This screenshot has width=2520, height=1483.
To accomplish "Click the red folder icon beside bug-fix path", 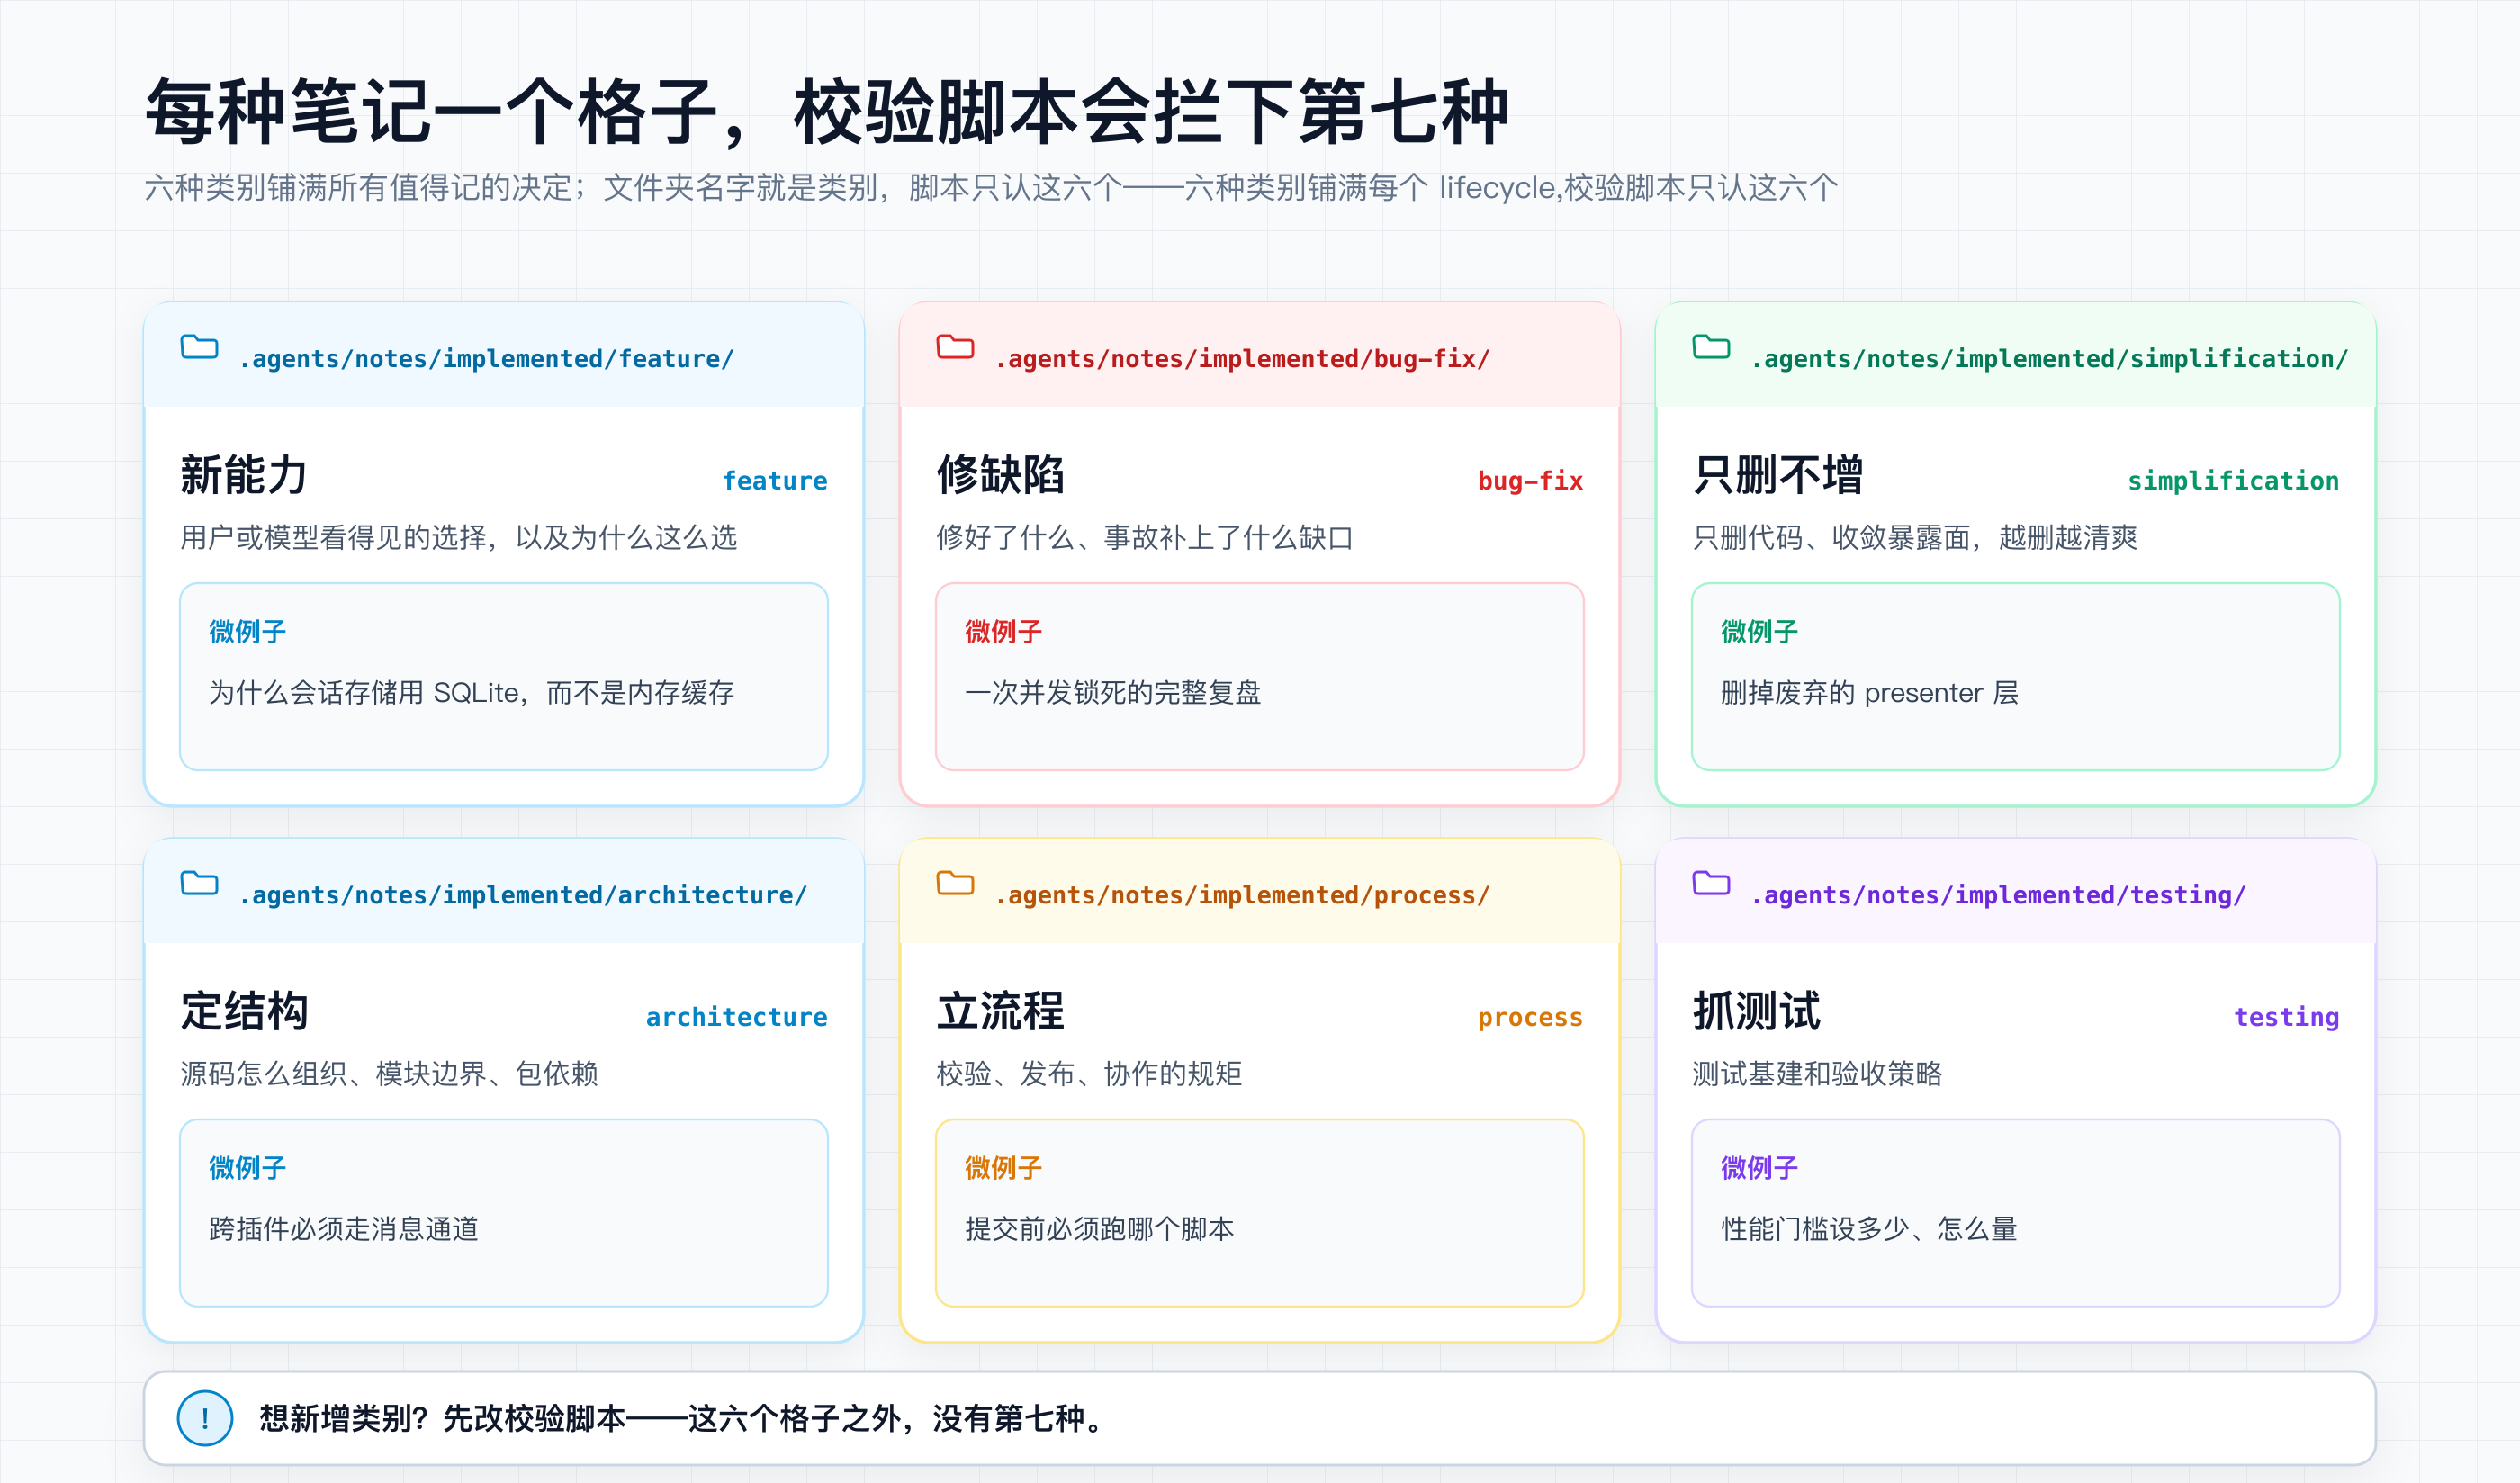I will coord(955,347).
